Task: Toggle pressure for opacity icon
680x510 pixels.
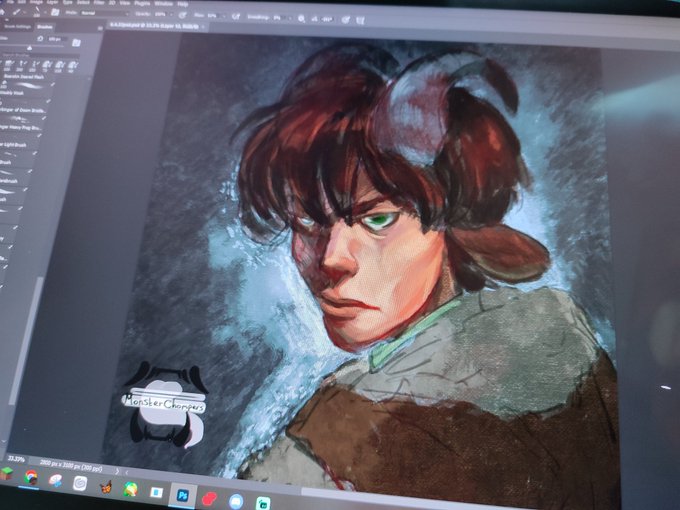Action: 183,15
